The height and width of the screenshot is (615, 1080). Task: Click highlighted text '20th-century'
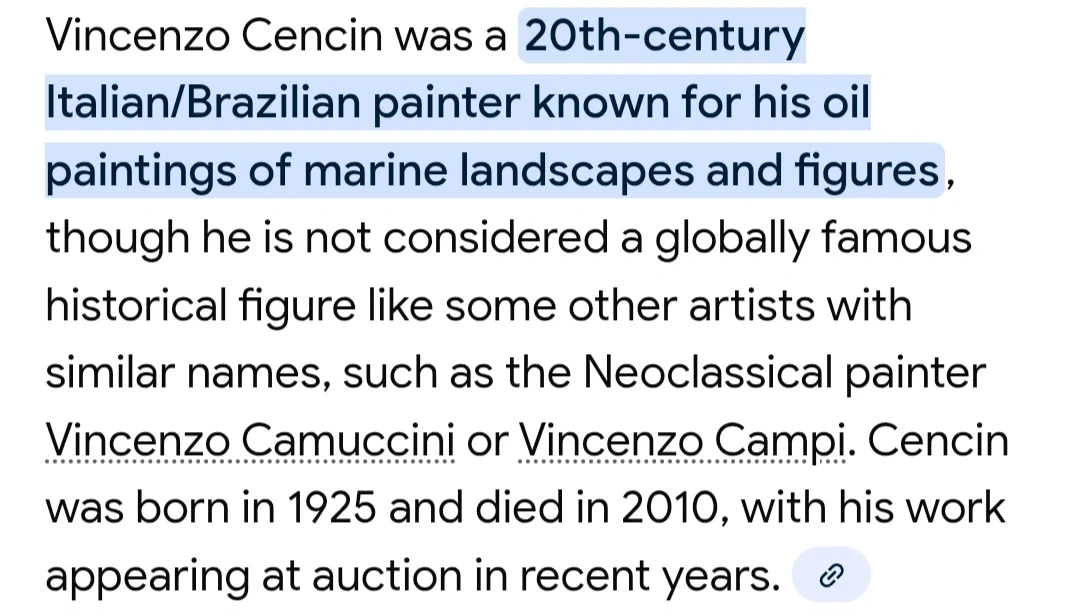(x=663, y=38)
